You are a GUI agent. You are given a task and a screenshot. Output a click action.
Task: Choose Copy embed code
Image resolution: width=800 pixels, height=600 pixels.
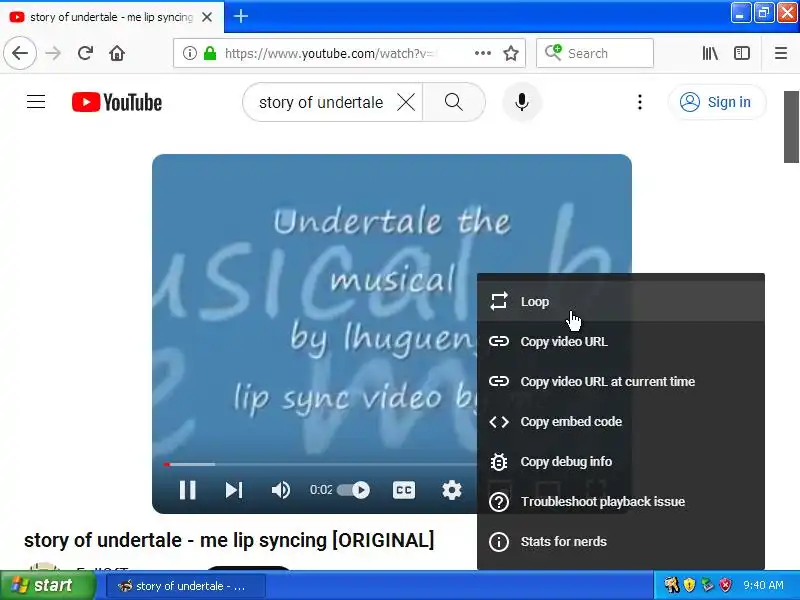621,421
